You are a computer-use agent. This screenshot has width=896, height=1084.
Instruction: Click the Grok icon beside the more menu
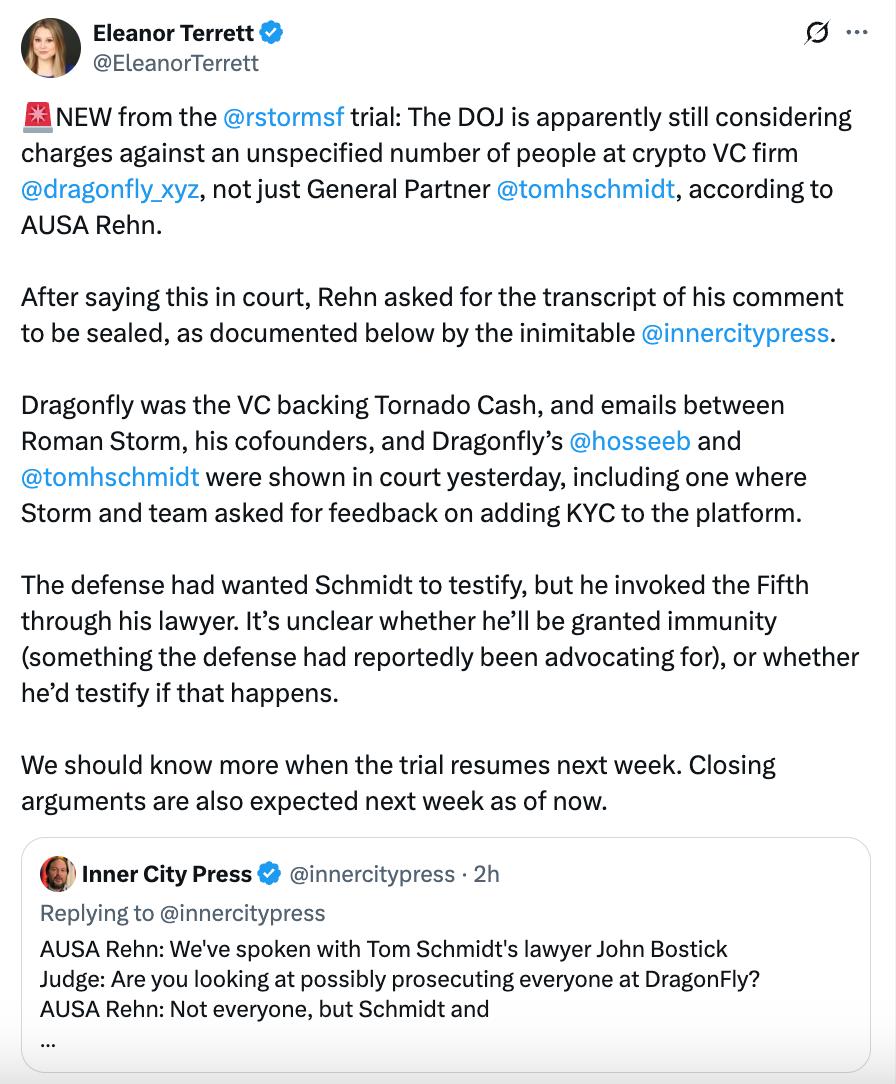click(816, 32)
